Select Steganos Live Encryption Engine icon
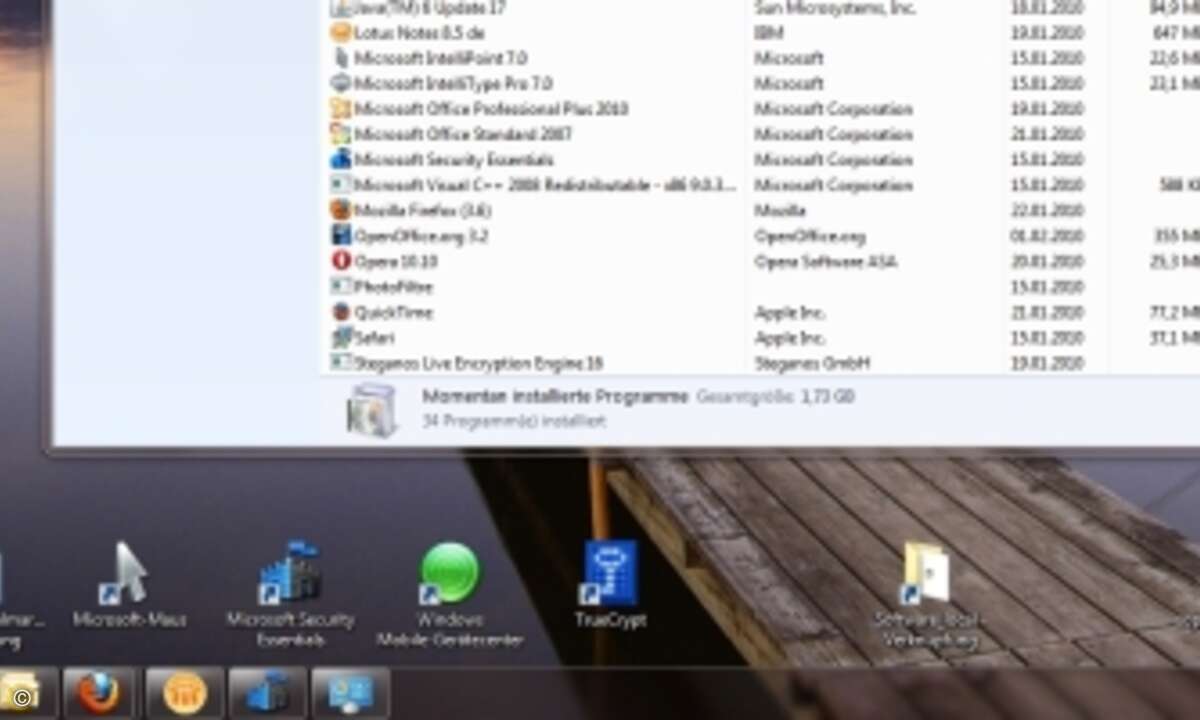Image resolution: width=1200 pixels, height=720 pixels. 341,363
